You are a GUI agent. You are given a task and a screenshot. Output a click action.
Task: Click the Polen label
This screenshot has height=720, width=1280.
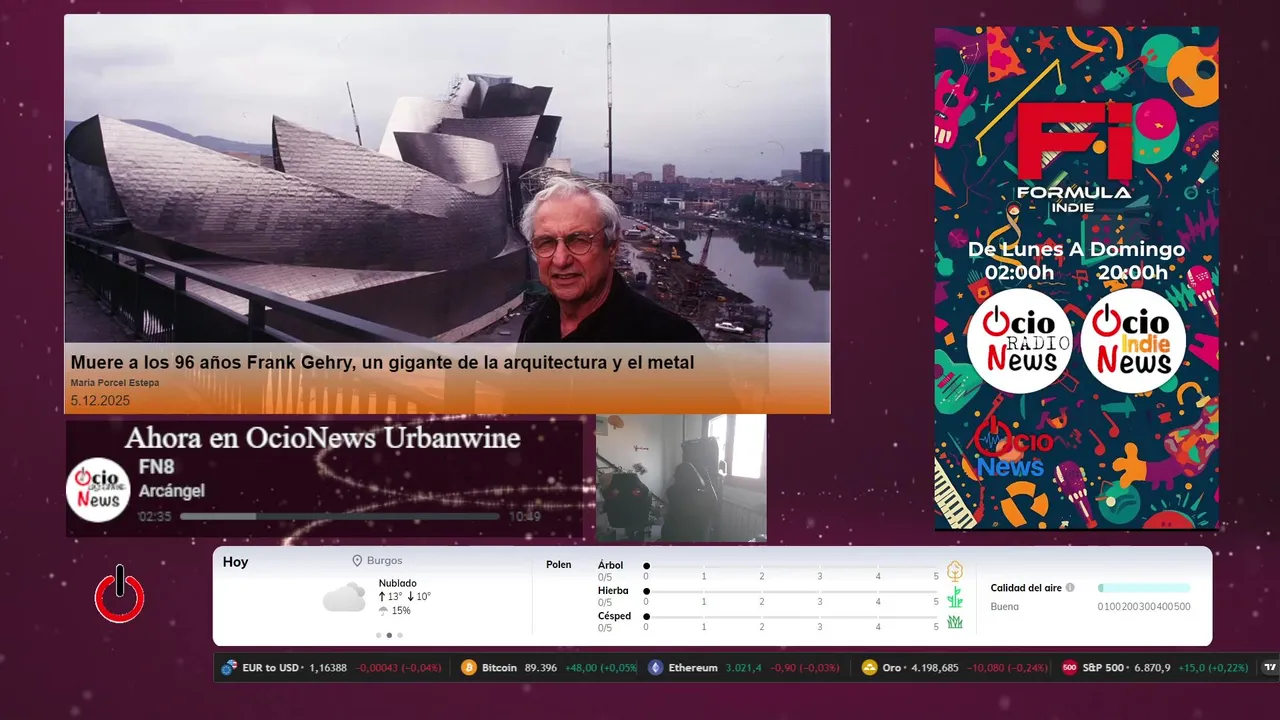(559, 565)
